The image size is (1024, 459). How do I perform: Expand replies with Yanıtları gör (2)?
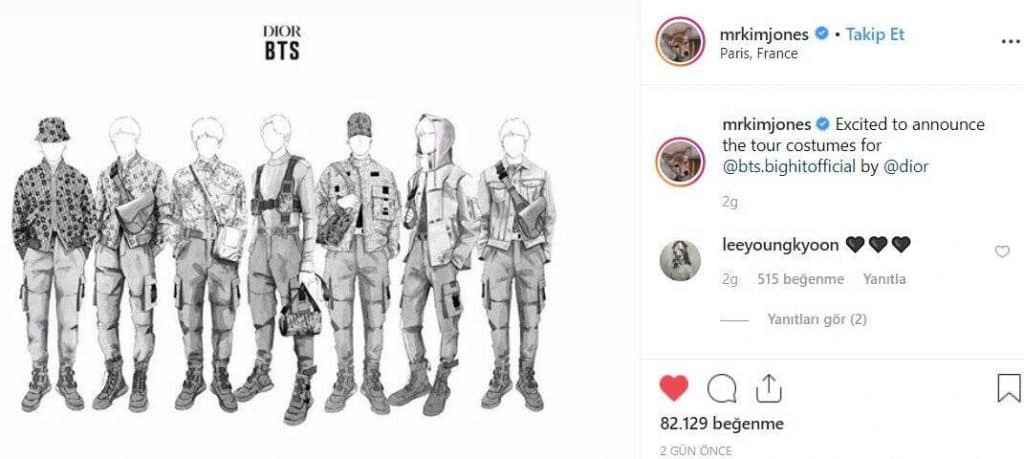[817, 320]
